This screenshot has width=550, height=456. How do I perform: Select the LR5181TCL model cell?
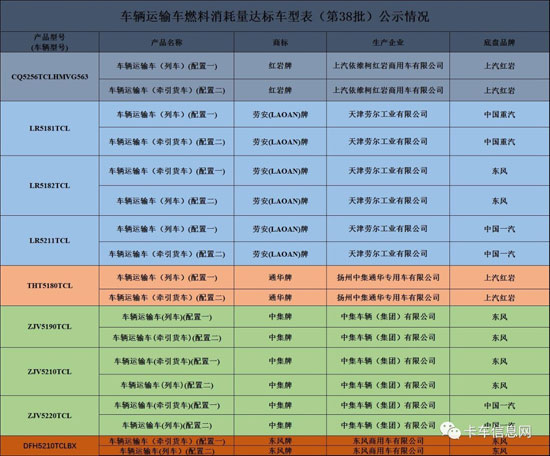[49, 128]
